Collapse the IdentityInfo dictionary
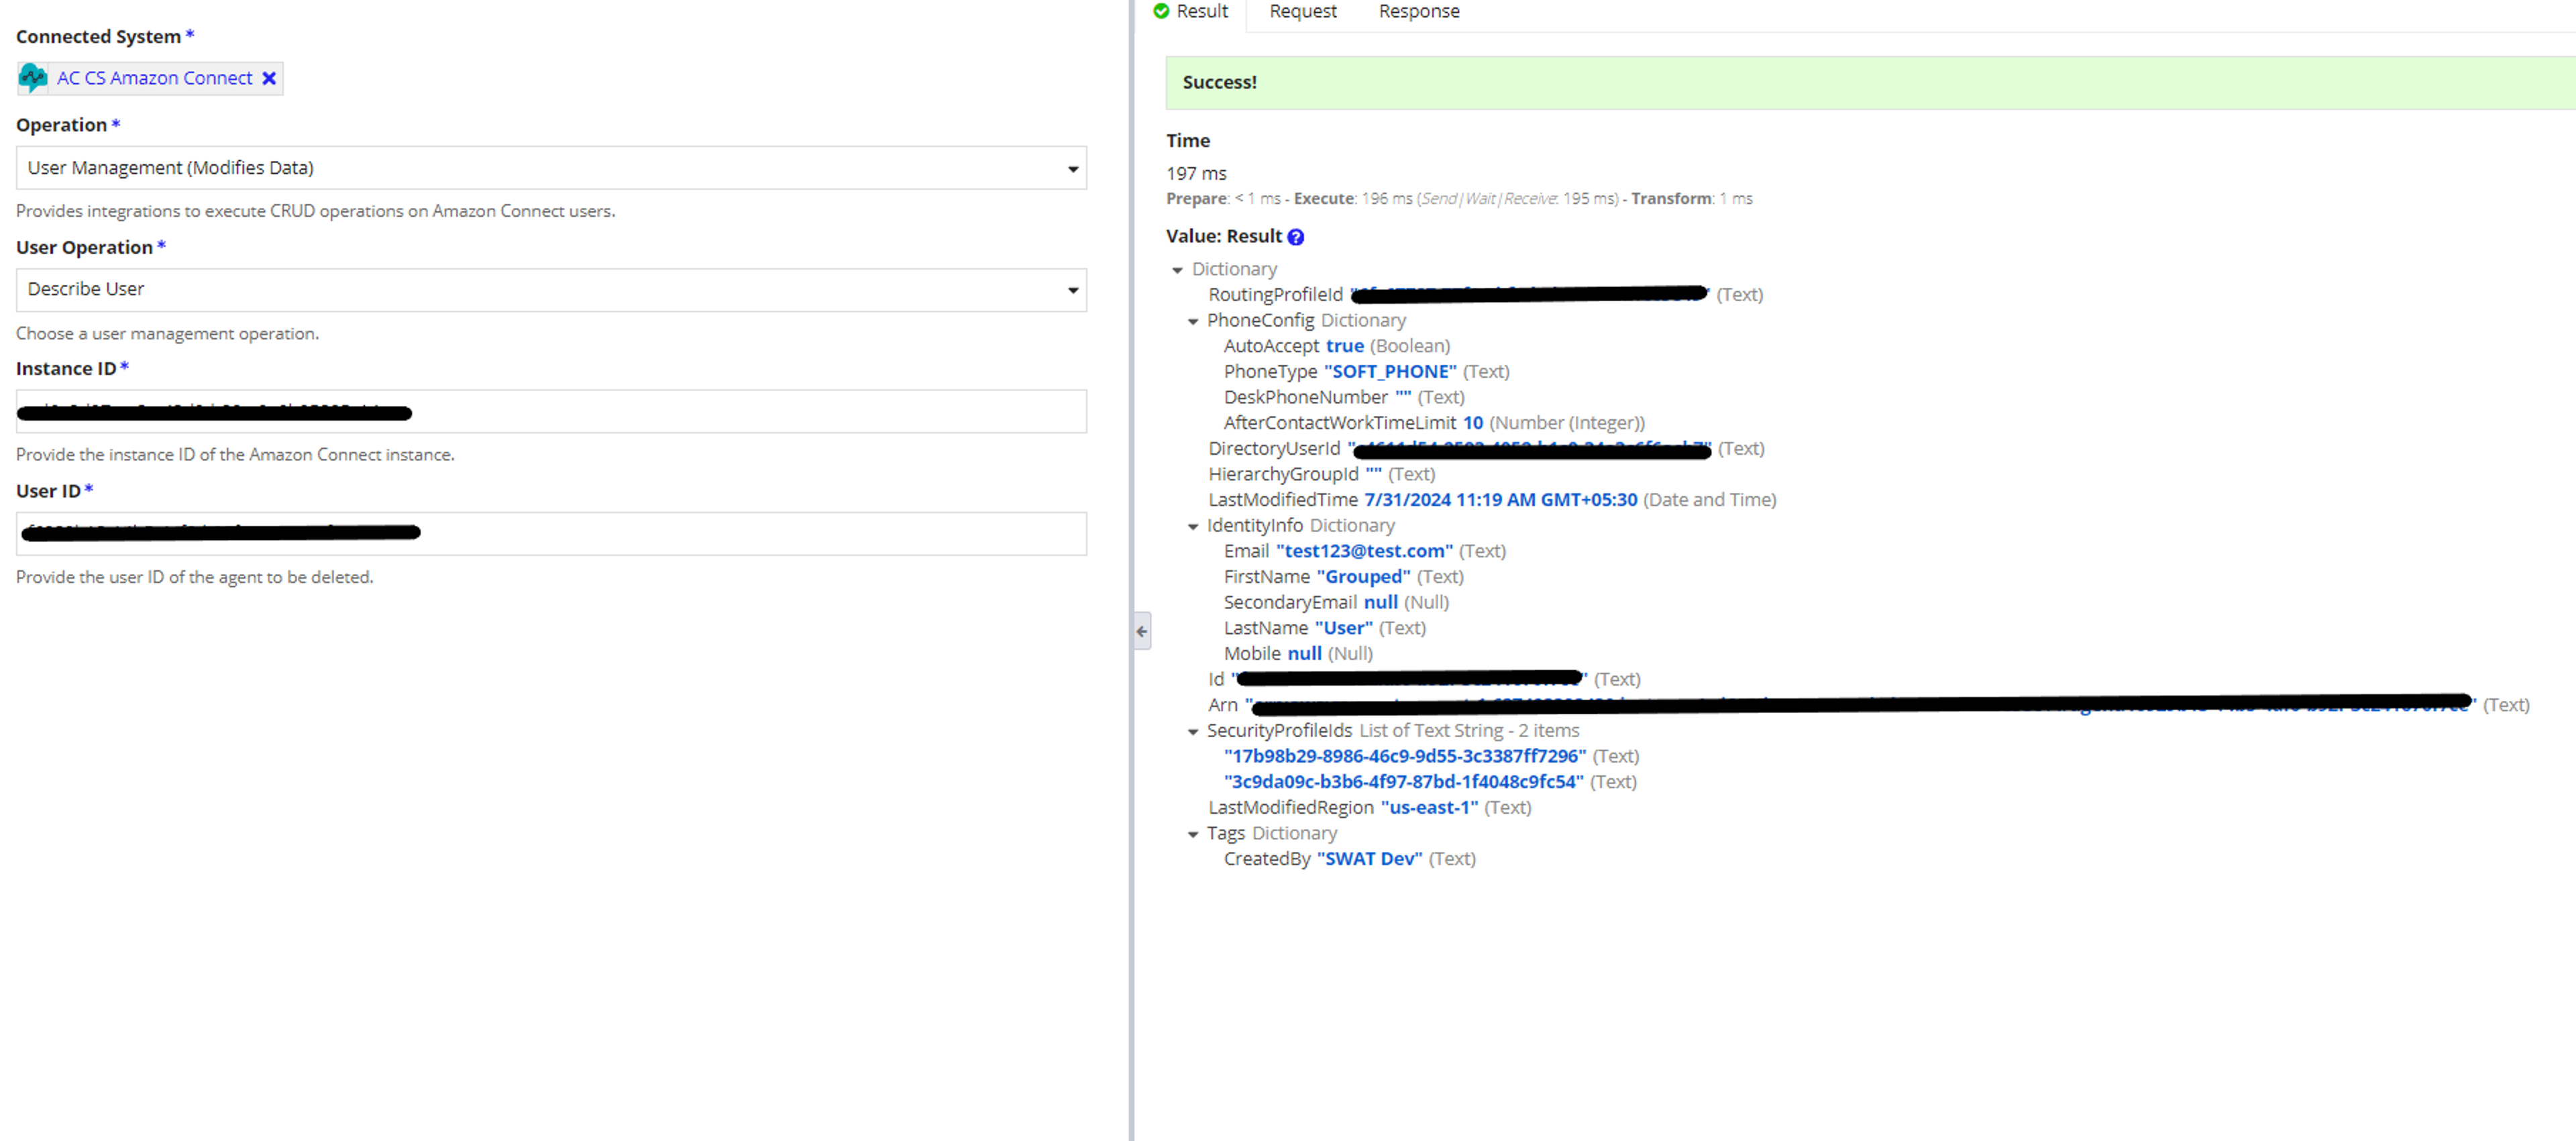2576x1141 pixels. (x=1192, y=527)
